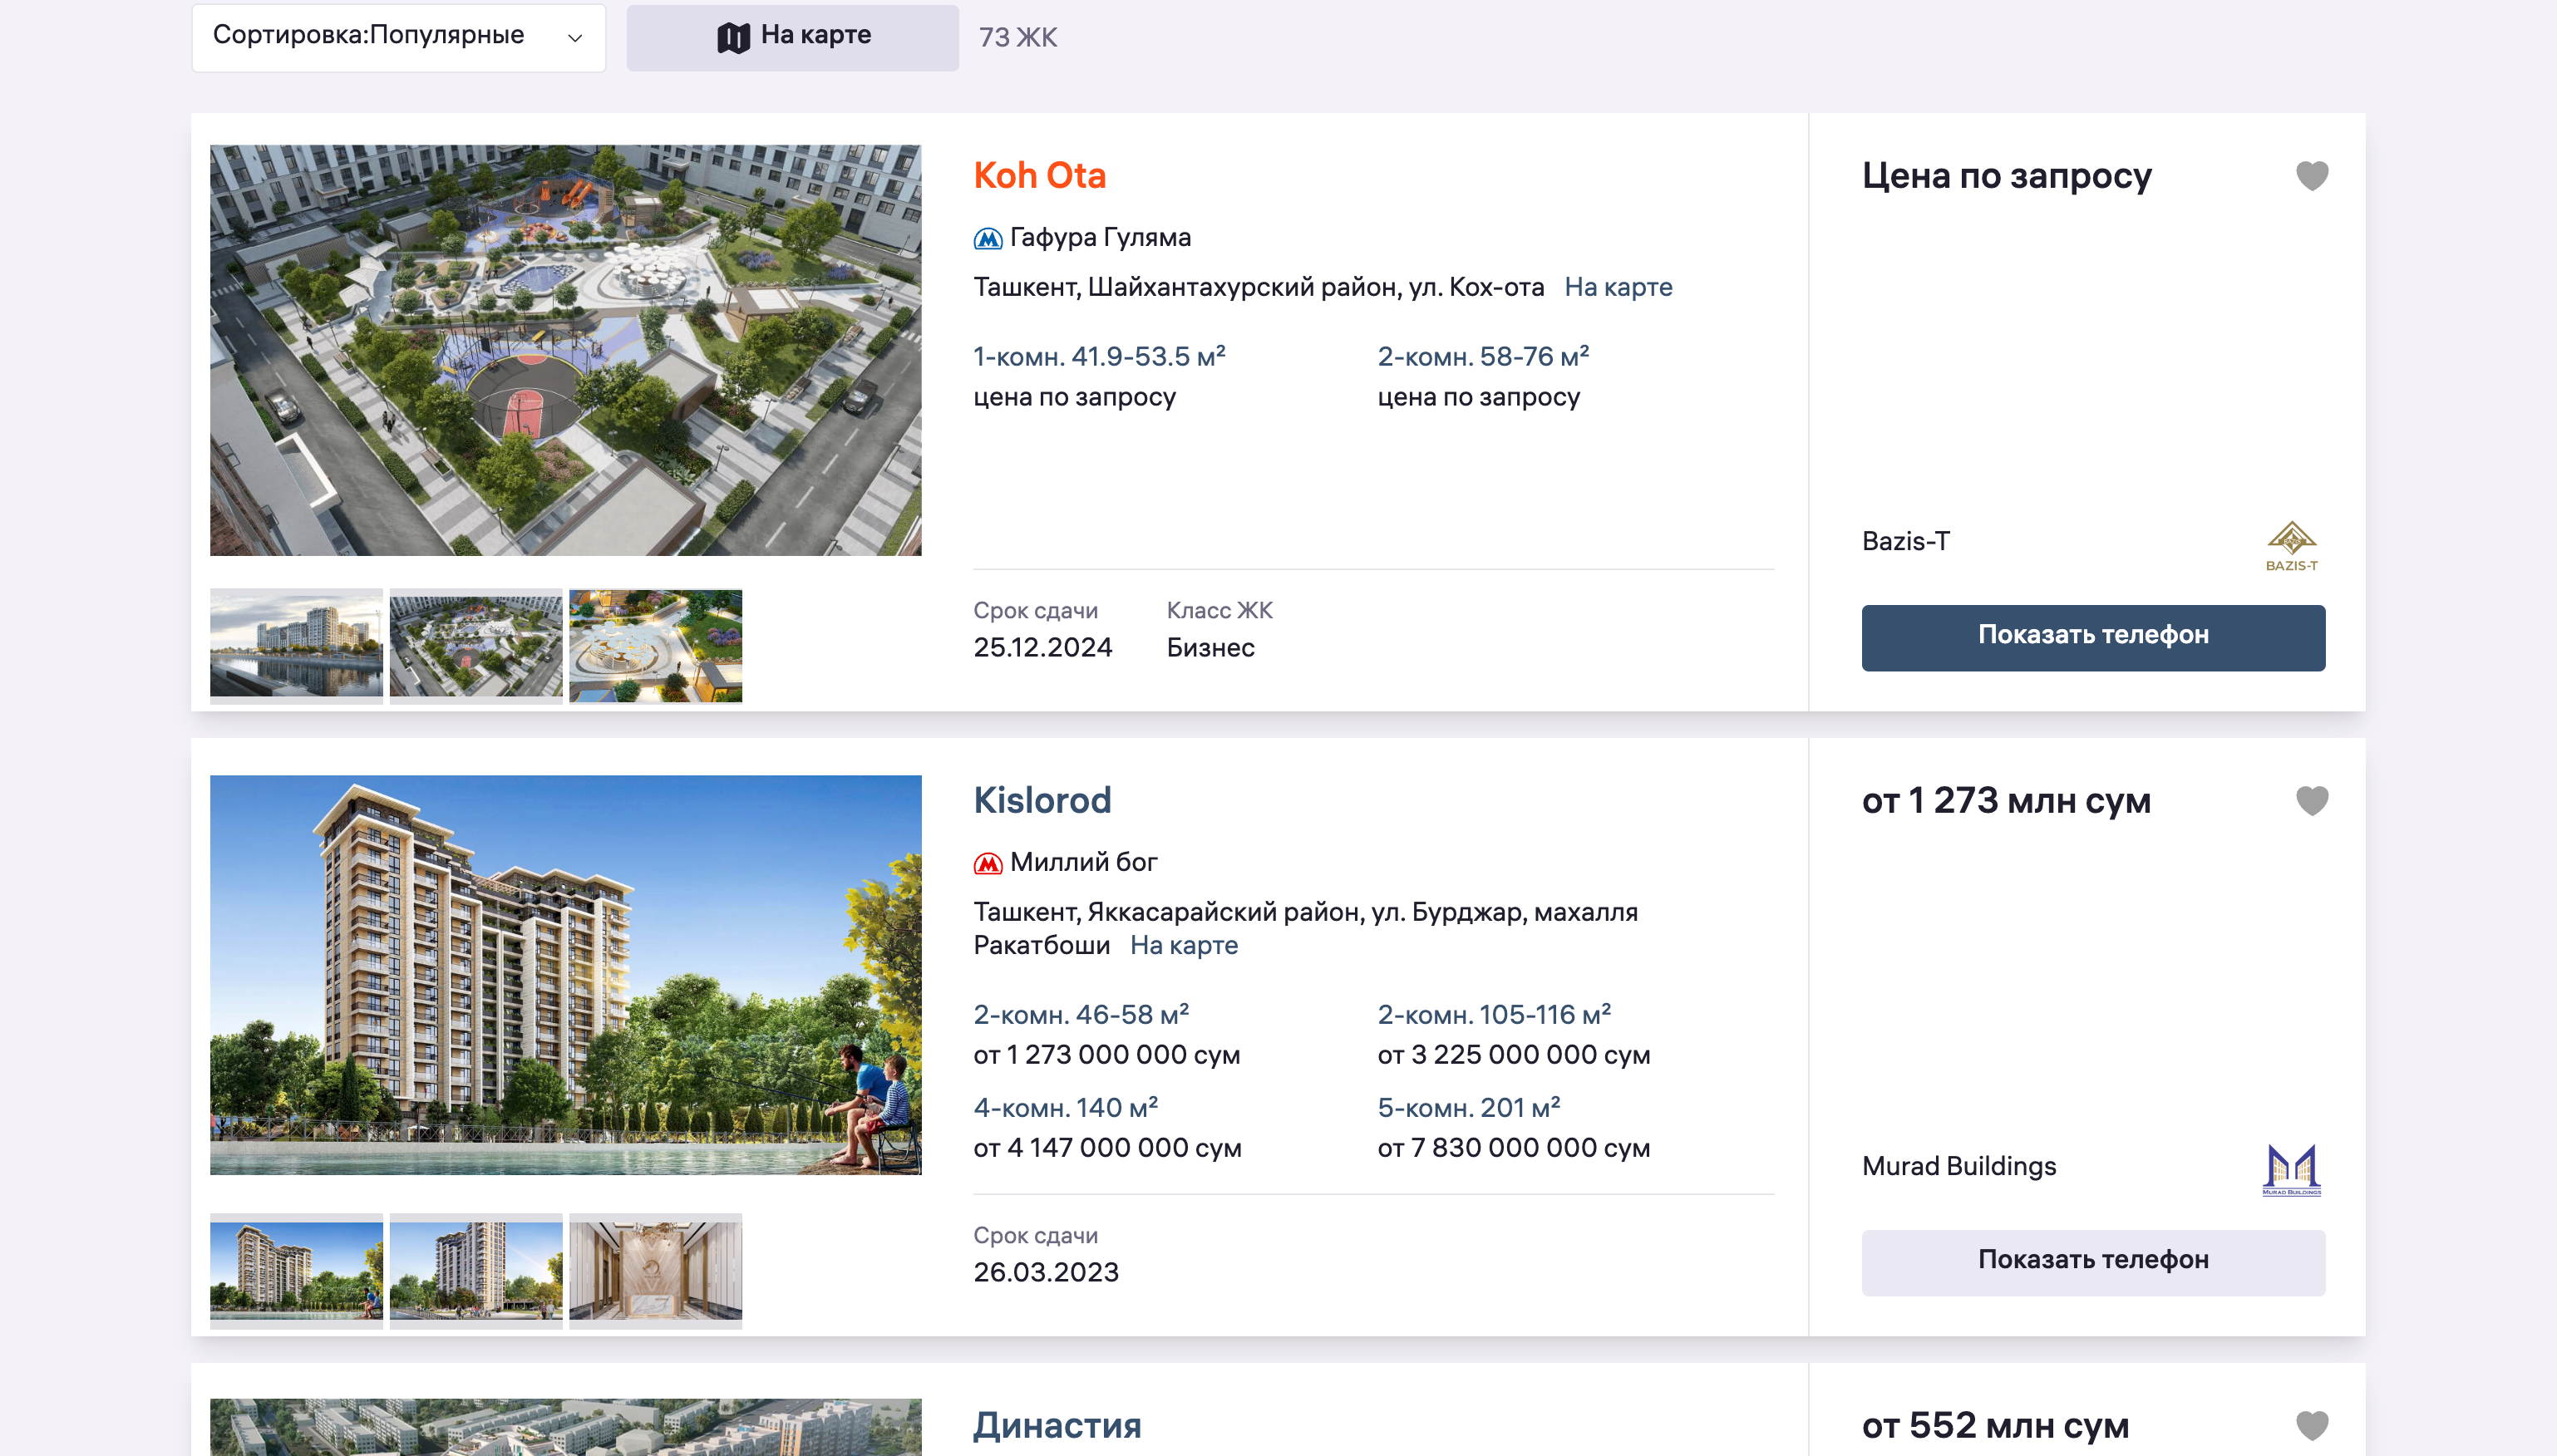
Task: Open the Династия aerial photo
Action: pos(565,1427)
